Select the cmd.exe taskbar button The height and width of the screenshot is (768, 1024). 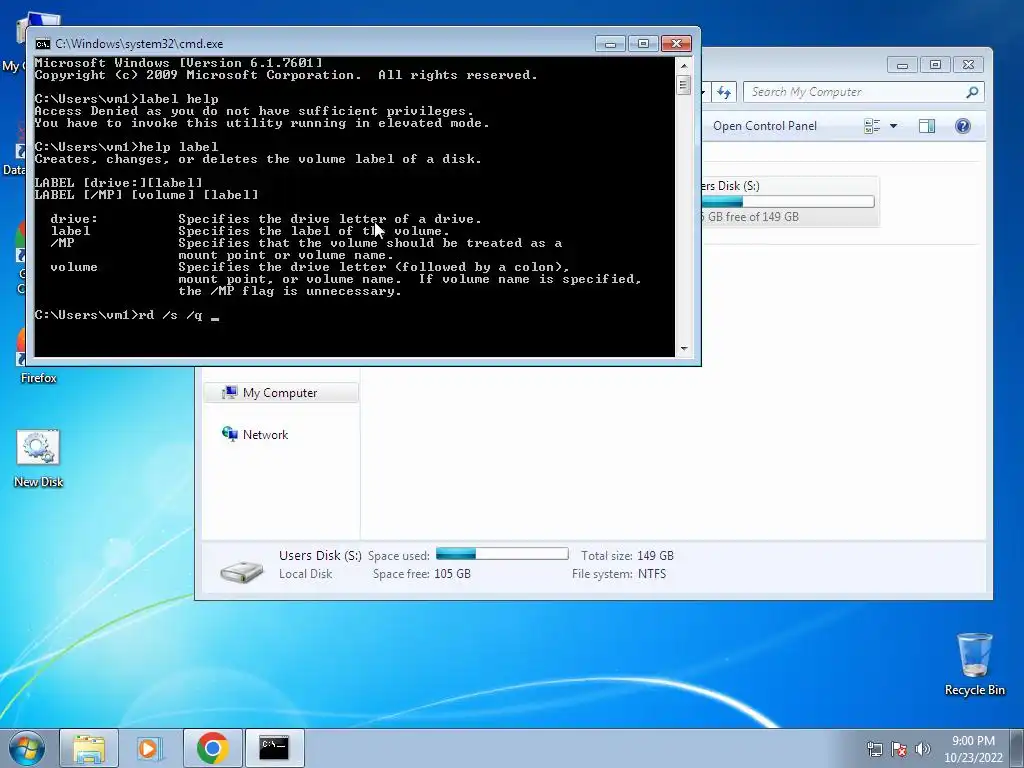274,748
